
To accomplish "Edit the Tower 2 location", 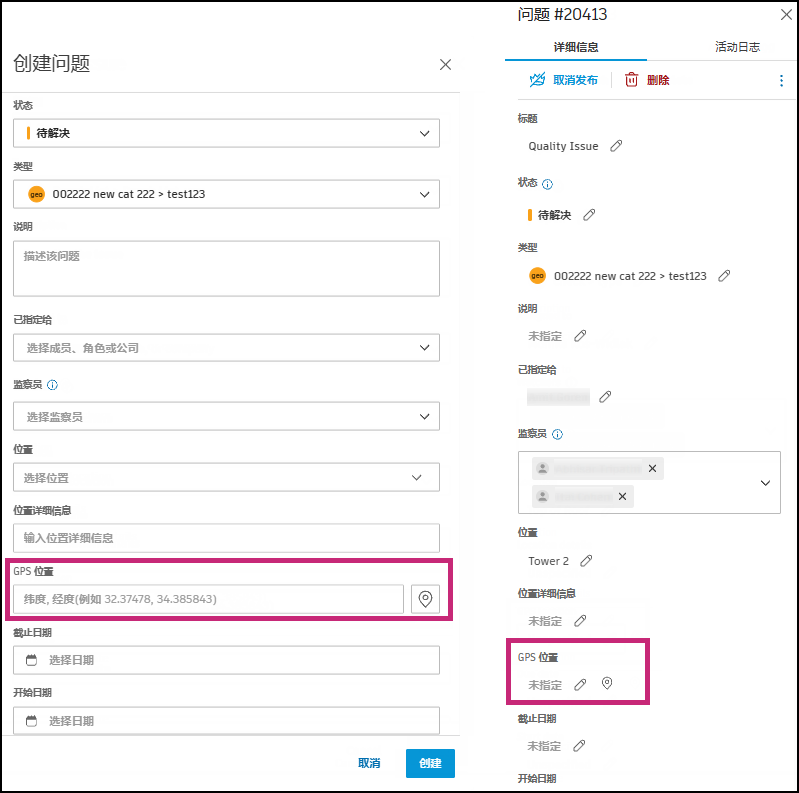I will coord(586,561).
